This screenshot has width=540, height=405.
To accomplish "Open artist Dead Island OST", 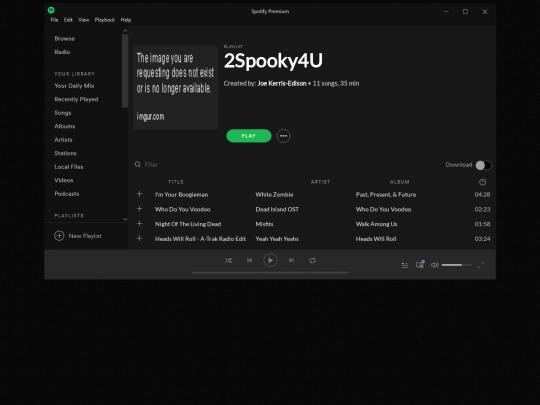I will tap(277, 209).
